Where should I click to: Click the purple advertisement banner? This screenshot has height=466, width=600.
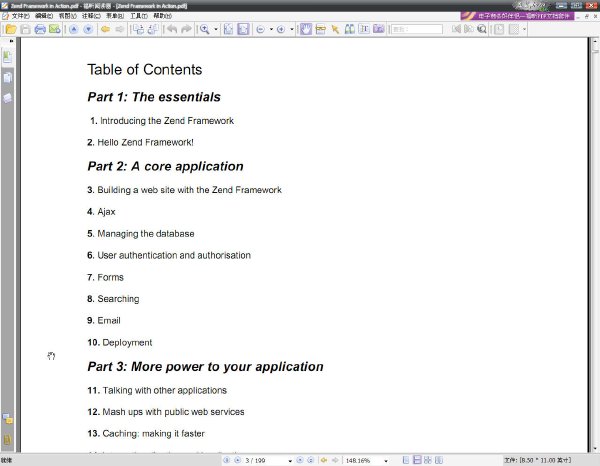point(517,16)
